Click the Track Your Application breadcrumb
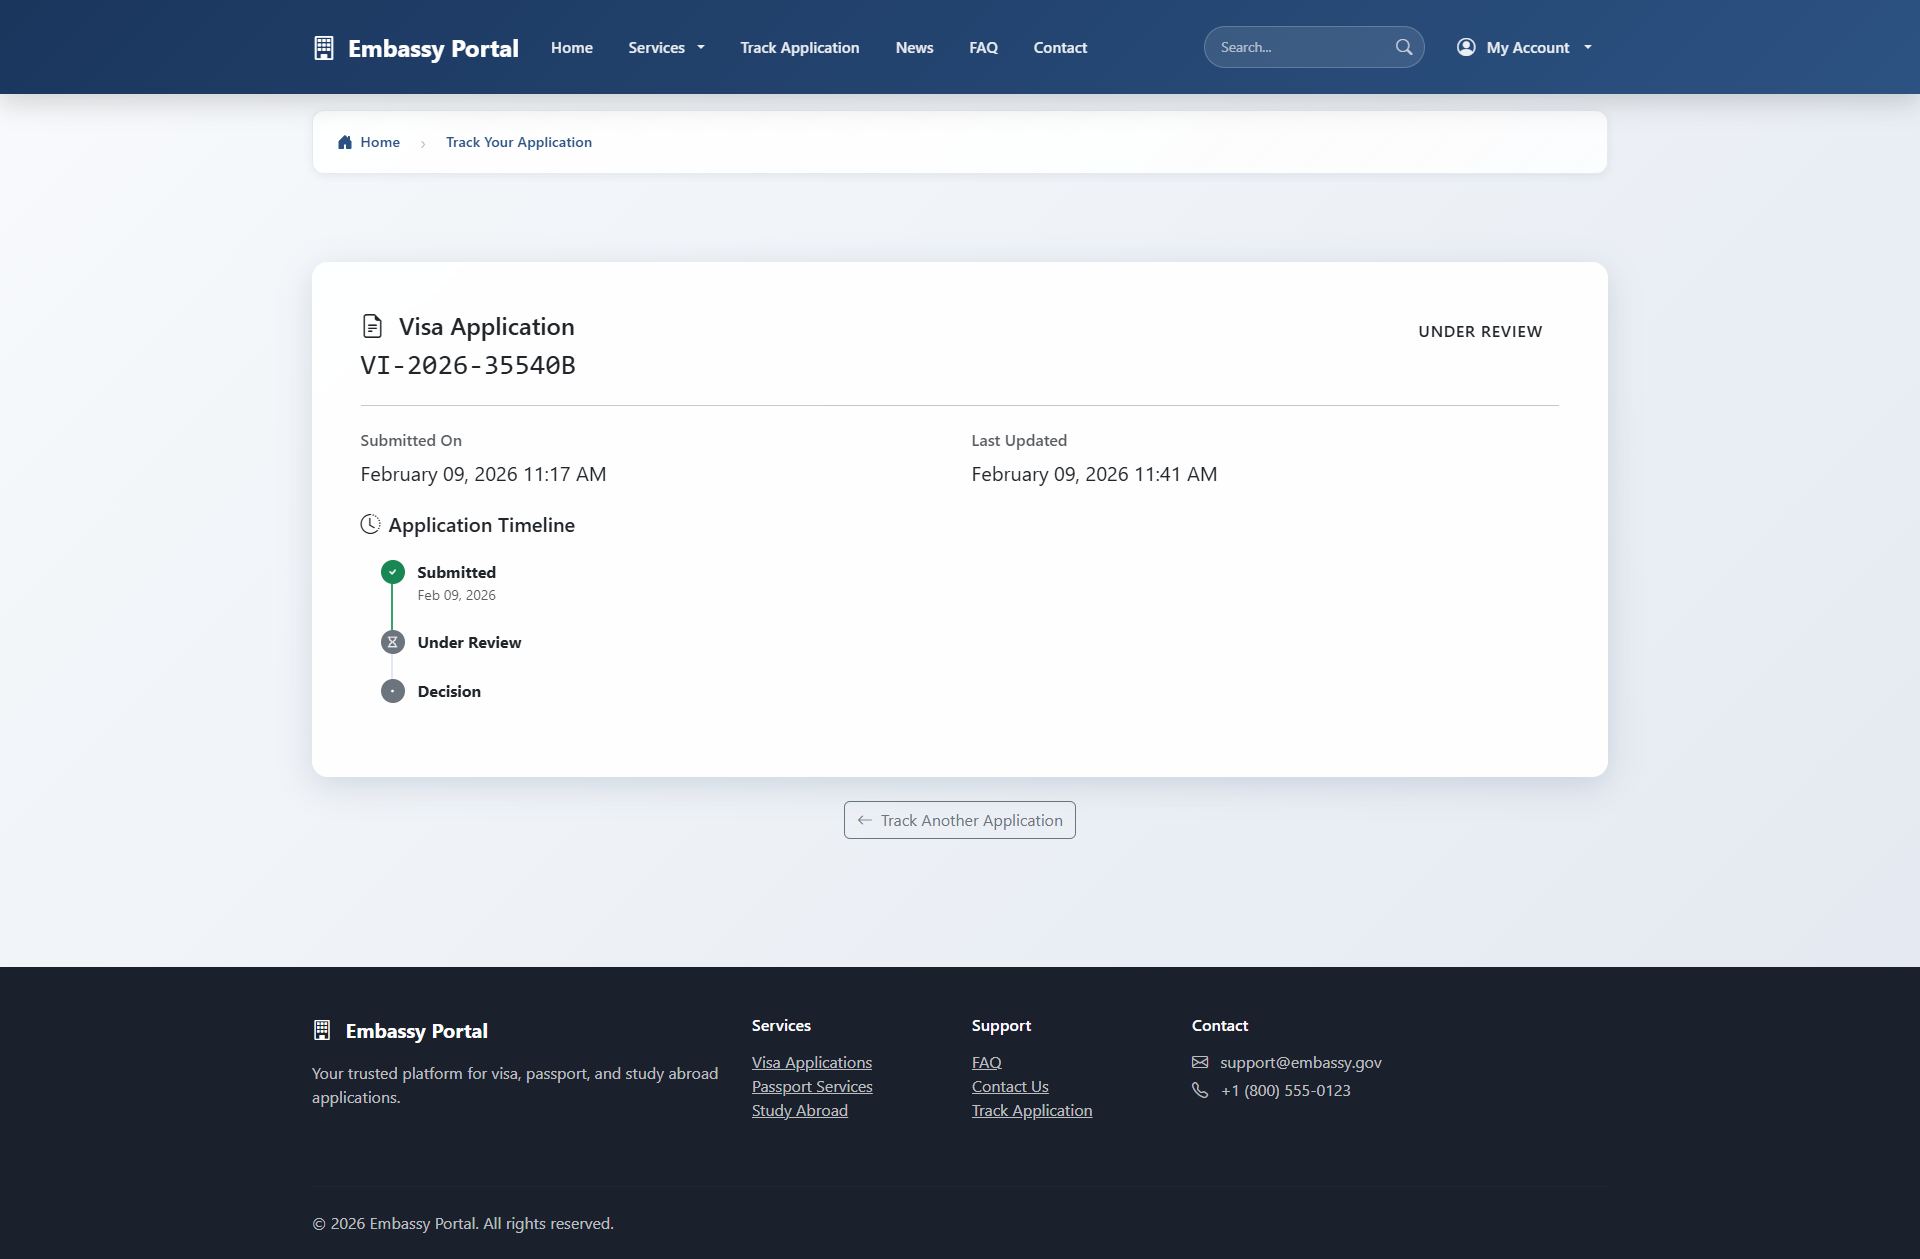The image size is (1920, 1259). (518, 142)
